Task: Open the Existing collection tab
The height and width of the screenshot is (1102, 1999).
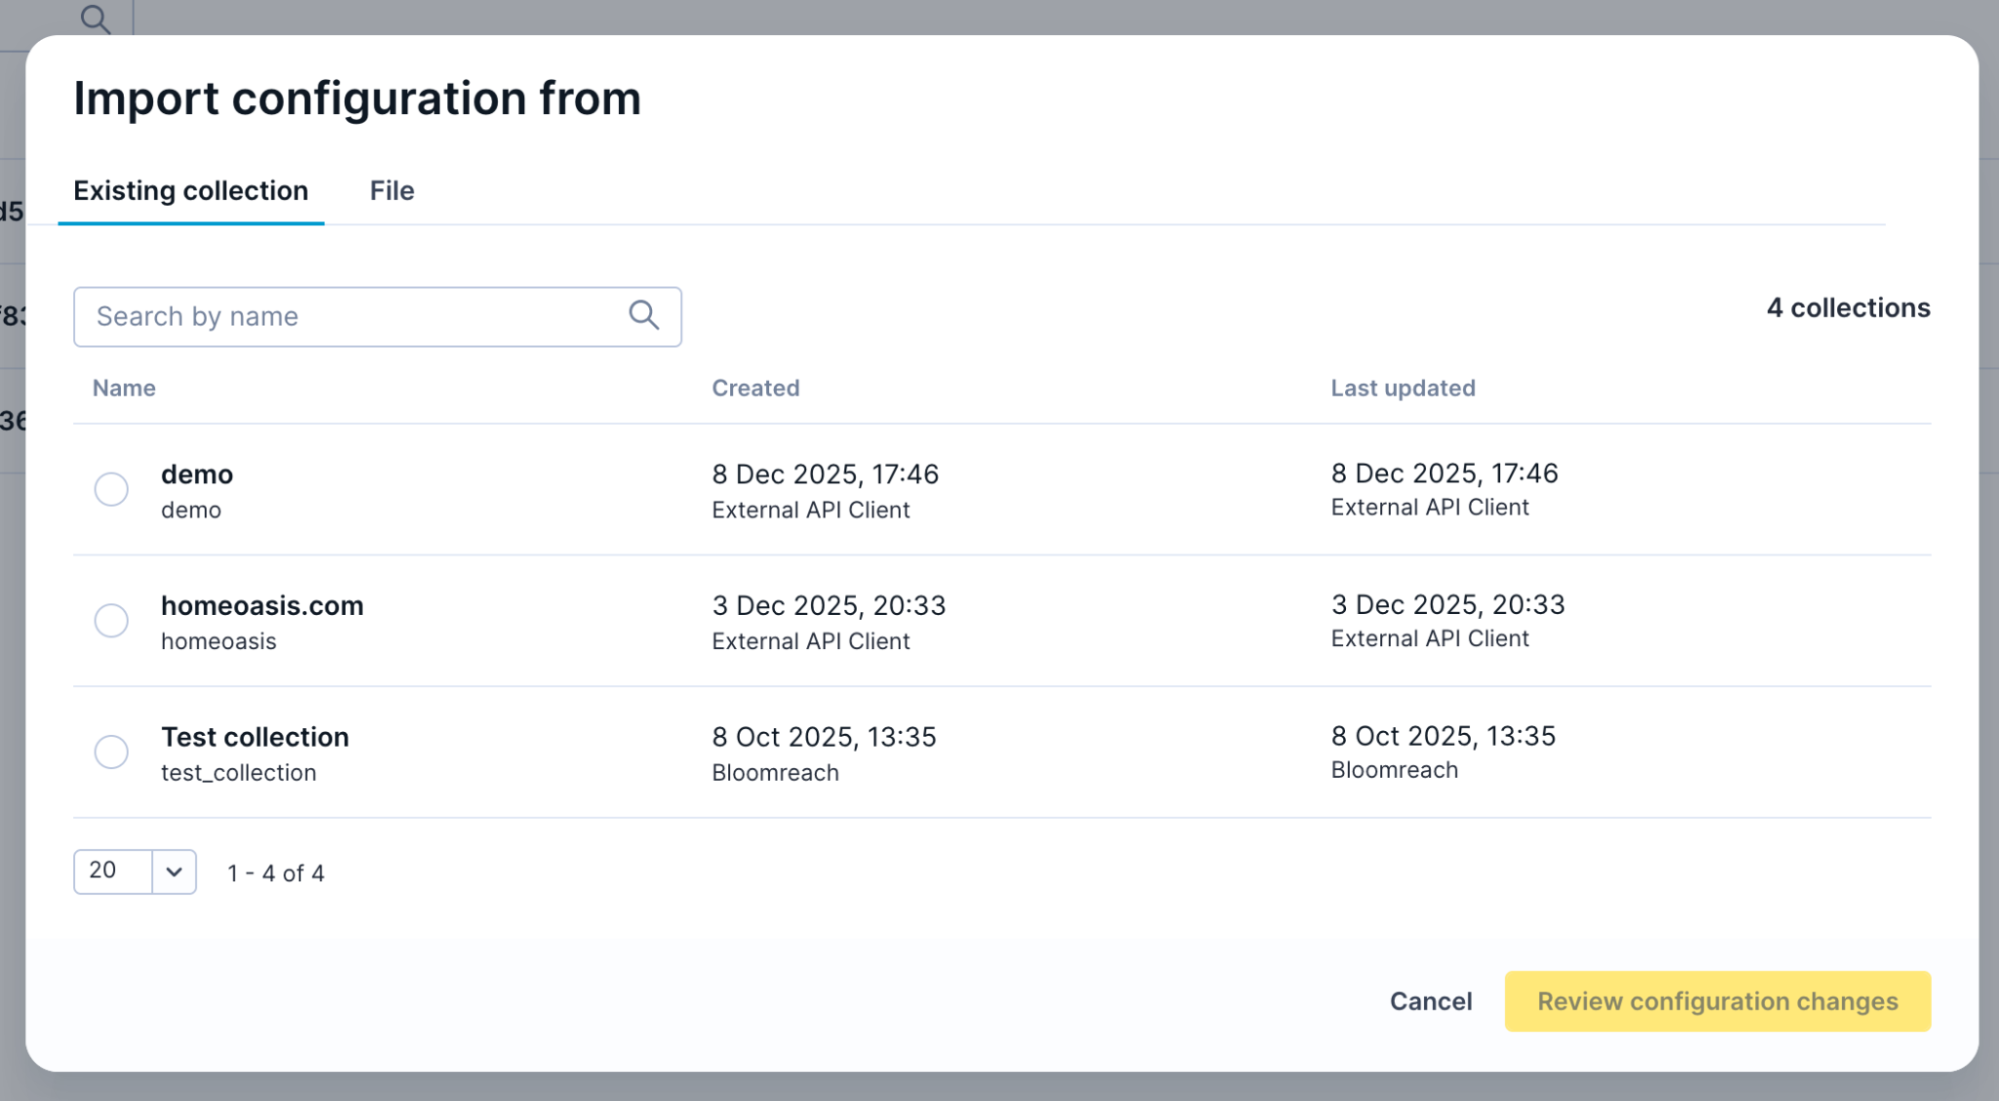Action: 191,191
